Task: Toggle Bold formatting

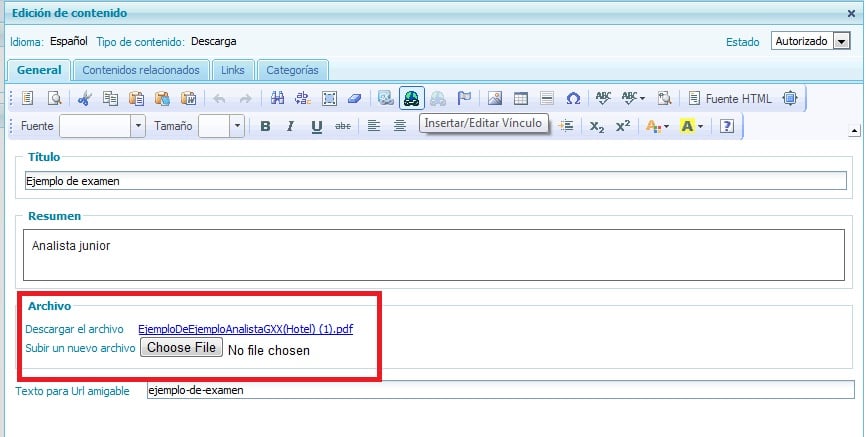Action: (x=265, y=126)
